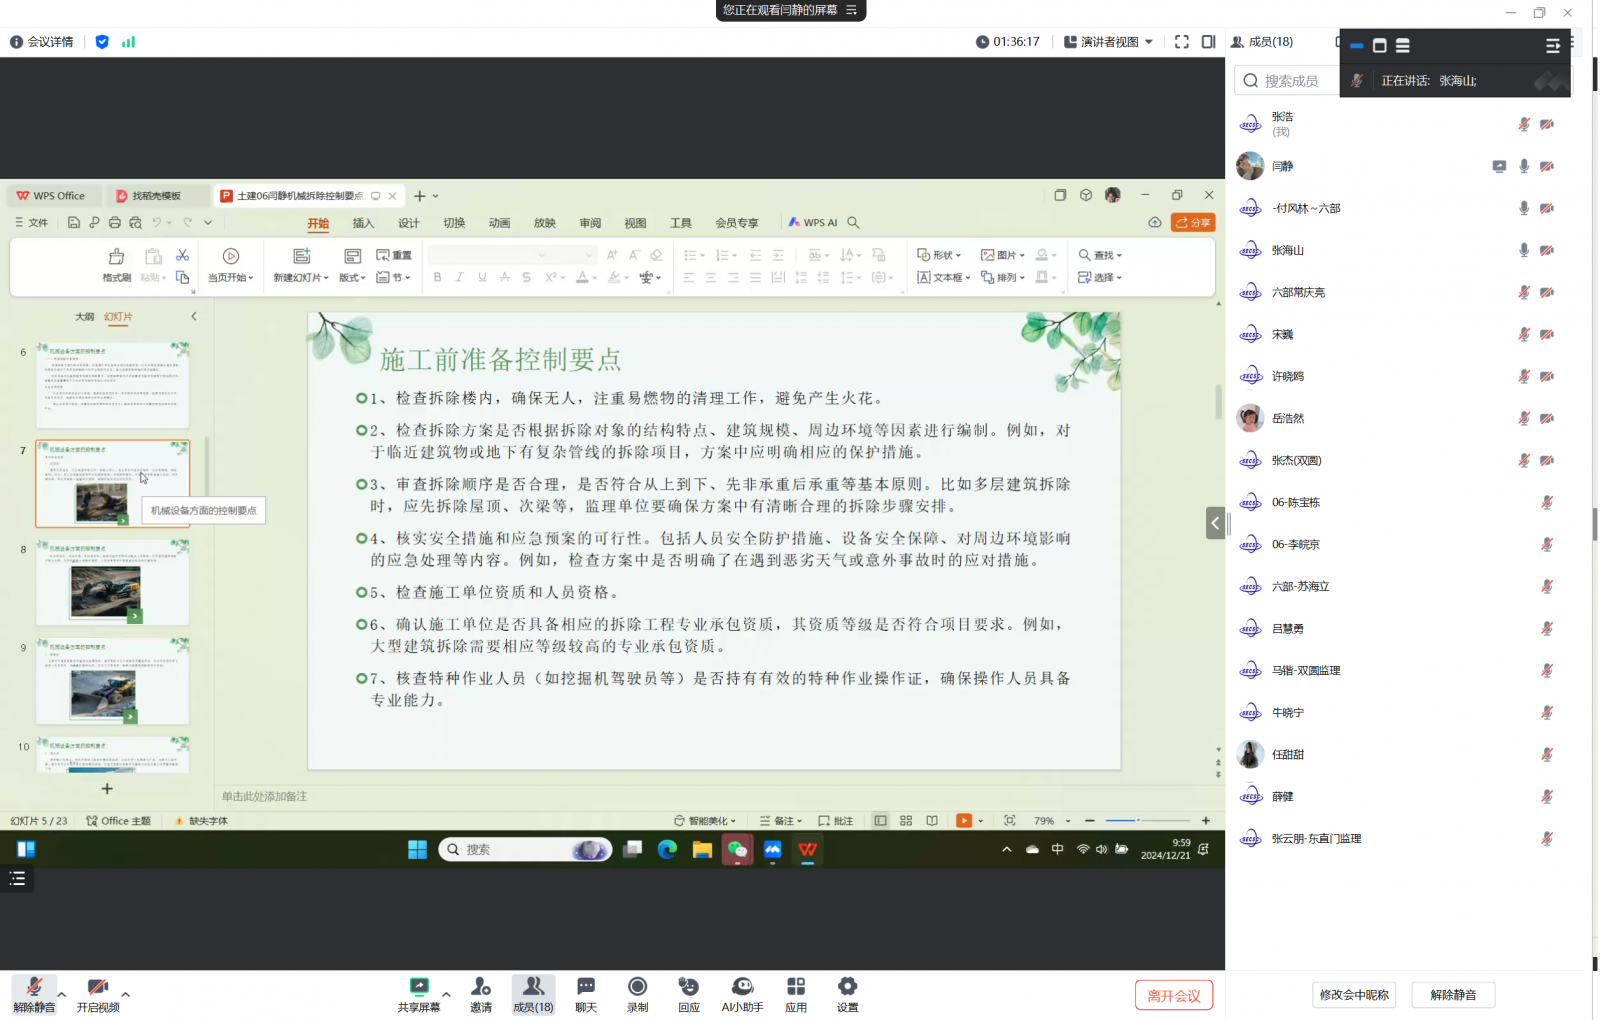The height and width of the screenshot is (1020, 1600).
Task: Open the Apps icon in meeting toolbar
Action: (x=796, y=994)
